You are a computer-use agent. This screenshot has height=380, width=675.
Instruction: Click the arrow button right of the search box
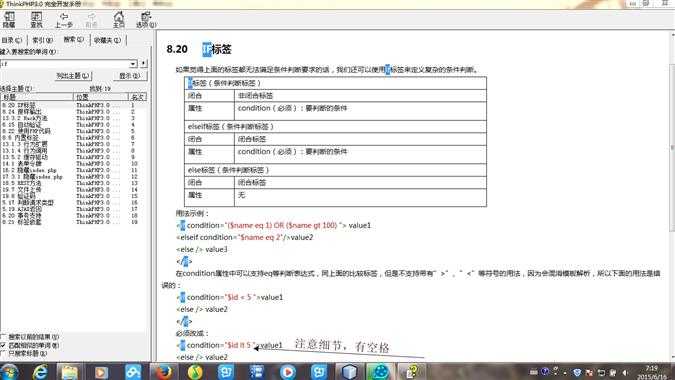[x=143, y=63]
